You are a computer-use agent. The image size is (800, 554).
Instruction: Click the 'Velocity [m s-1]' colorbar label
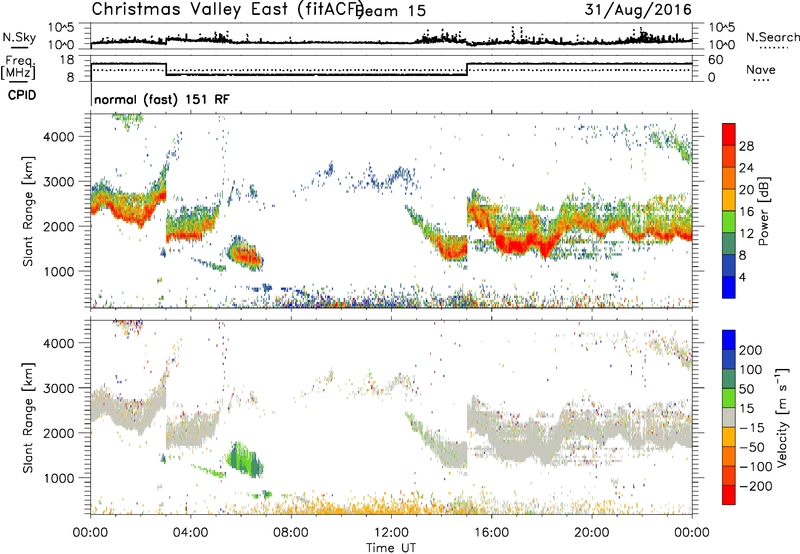pyautogui.click(x=781, y=417)
